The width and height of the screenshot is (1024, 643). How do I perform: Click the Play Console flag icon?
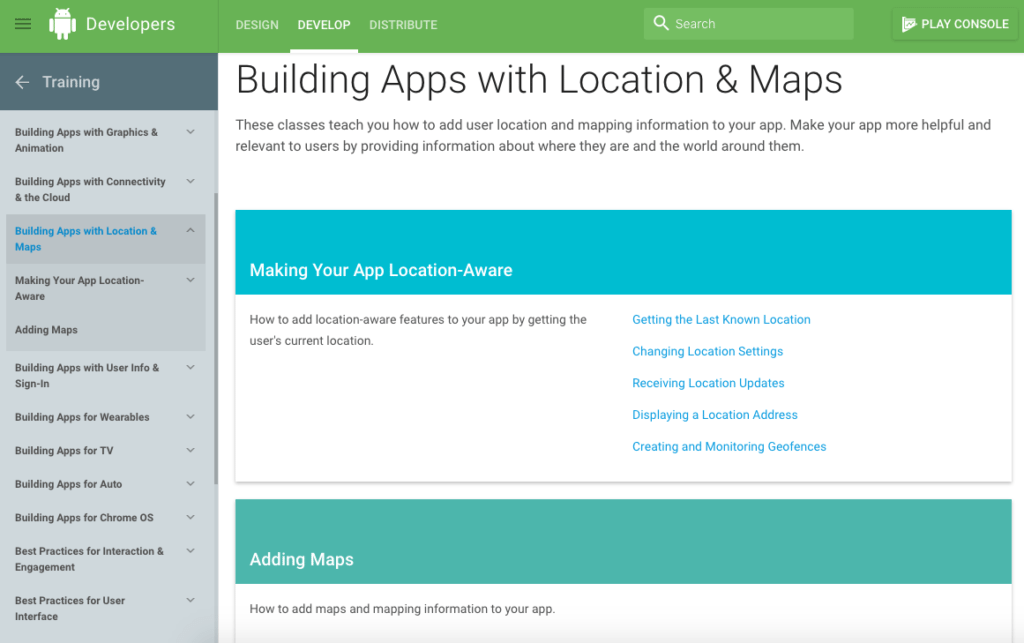909,23
